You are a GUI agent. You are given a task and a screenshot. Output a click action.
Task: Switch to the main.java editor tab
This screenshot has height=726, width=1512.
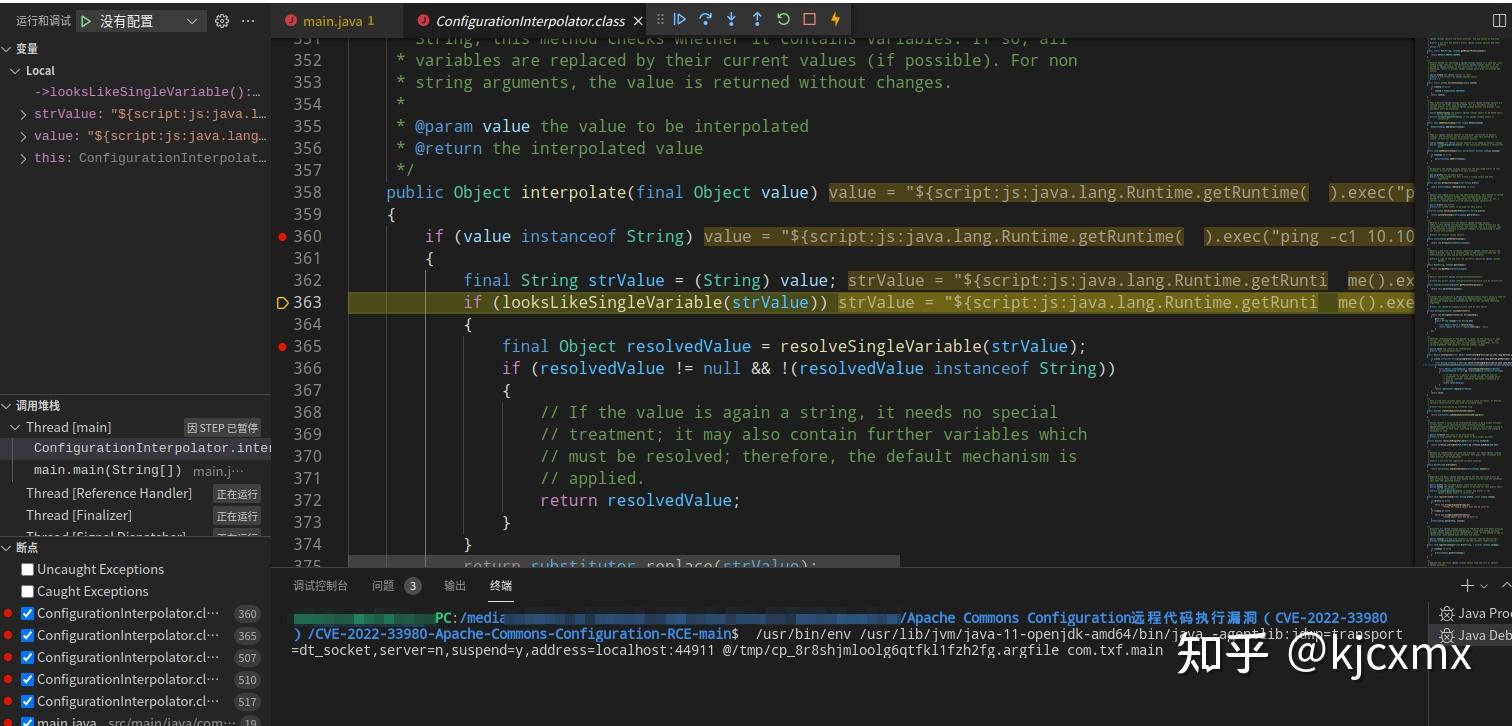pos(337,21)
